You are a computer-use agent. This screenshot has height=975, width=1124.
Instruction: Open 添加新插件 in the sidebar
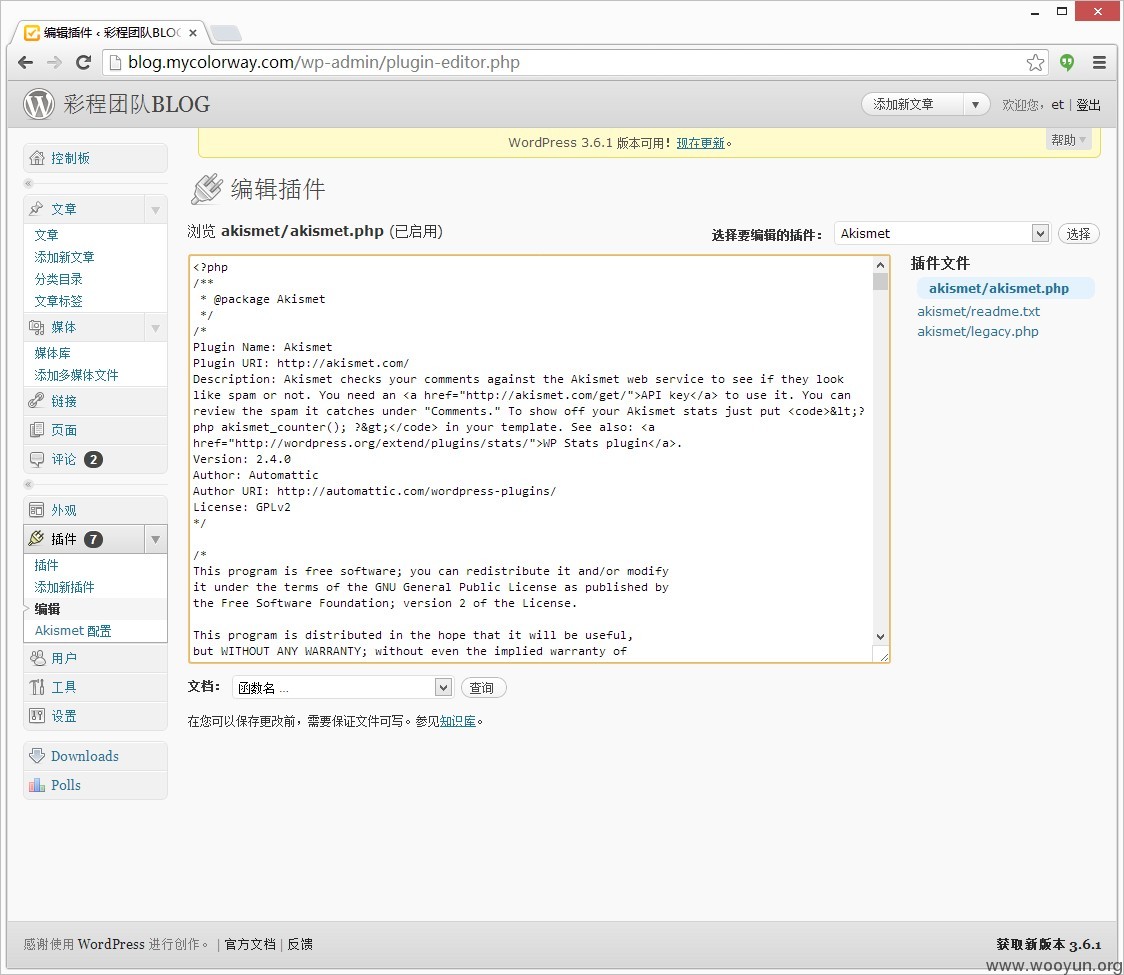[x=64, y=586]
